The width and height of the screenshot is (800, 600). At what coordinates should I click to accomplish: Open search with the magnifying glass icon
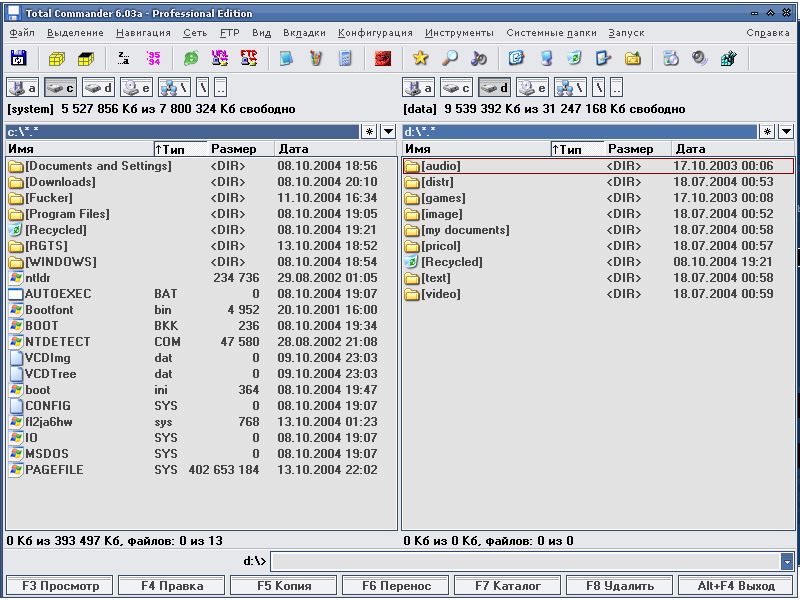coord(449,58)
